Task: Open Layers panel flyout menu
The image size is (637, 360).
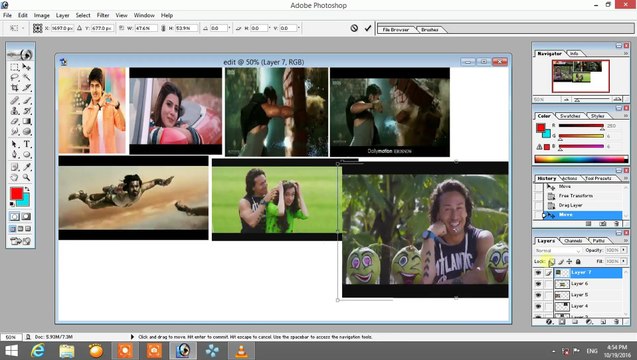Action: tap(626, 241)
